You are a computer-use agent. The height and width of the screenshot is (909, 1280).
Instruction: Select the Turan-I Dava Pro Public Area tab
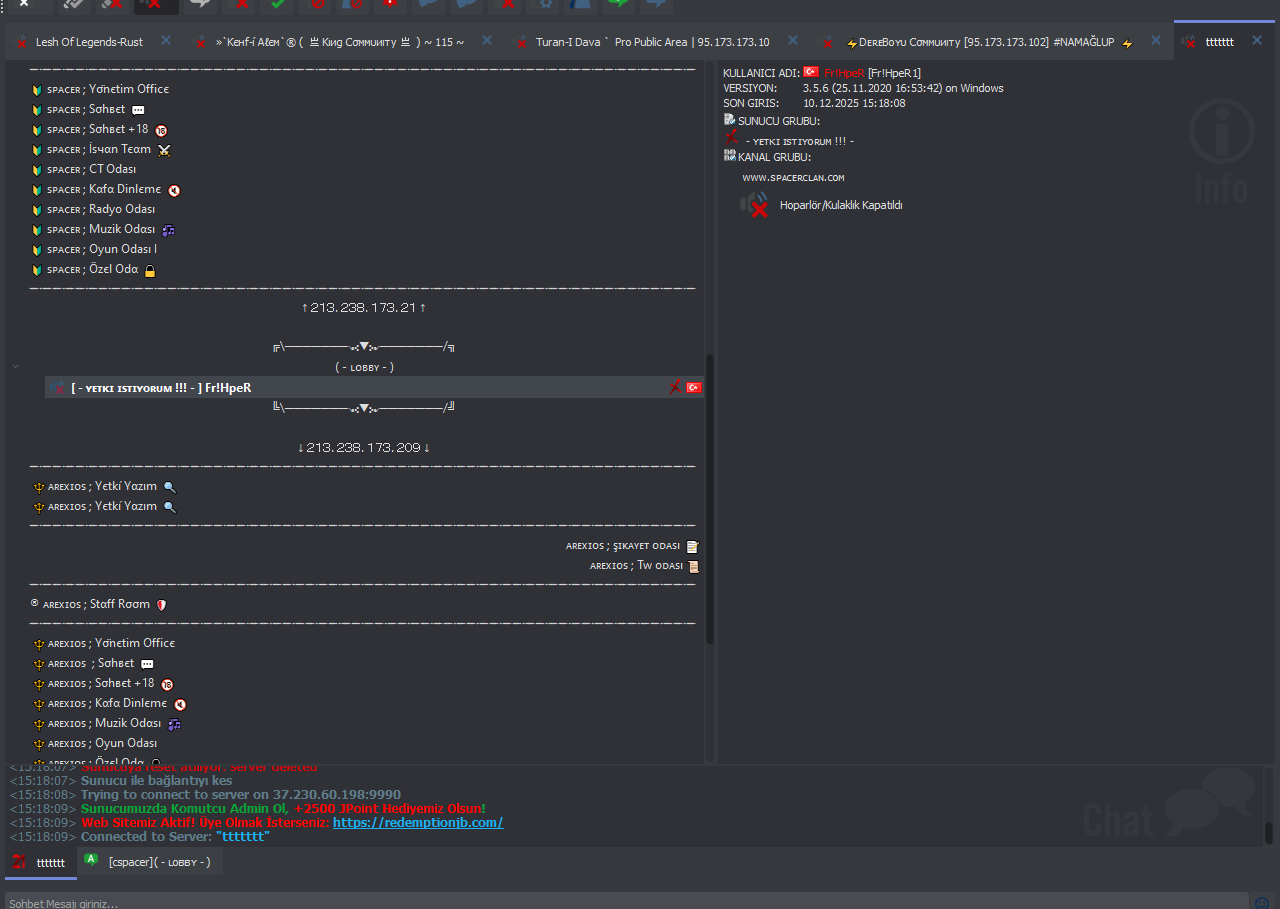click(653, 42)
